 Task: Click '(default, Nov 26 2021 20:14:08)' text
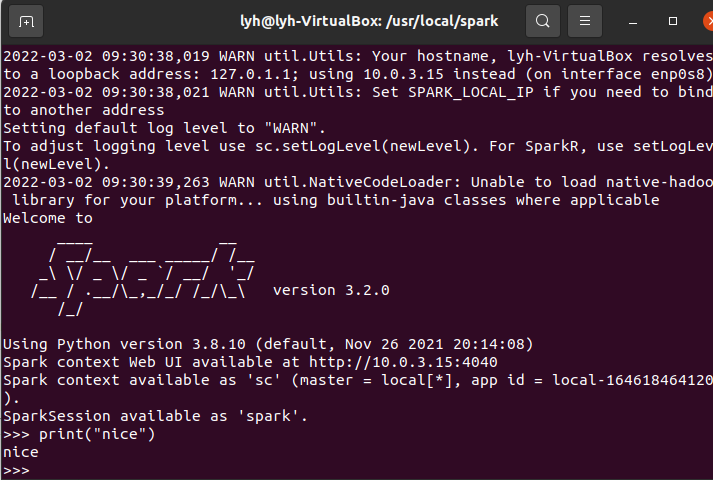tap(394, 344)
